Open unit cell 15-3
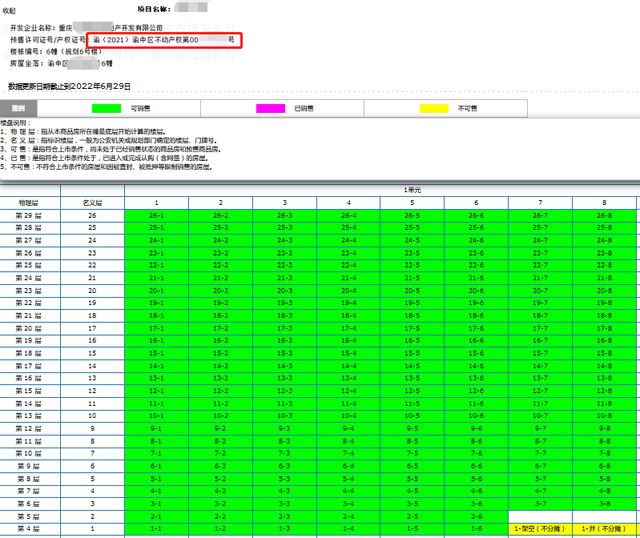The height and width of the screenshot is (538, 640). (284, 353)
